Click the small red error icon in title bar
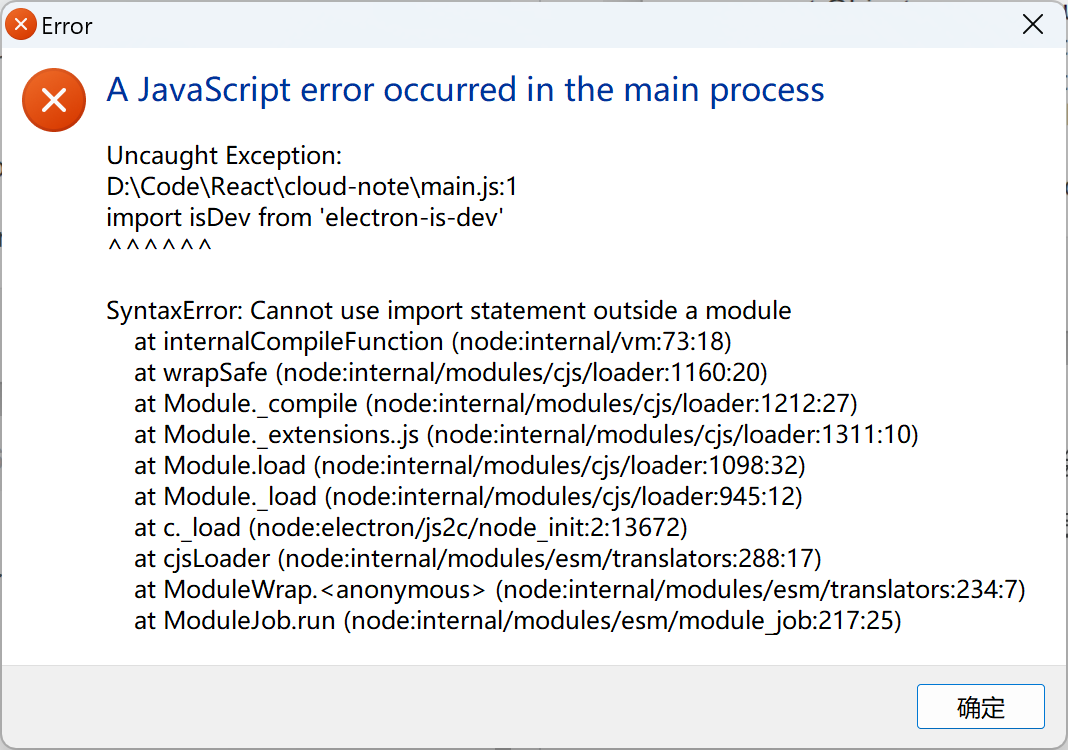1068x750 pixels. pyautogui.click(x=20, y=25)
